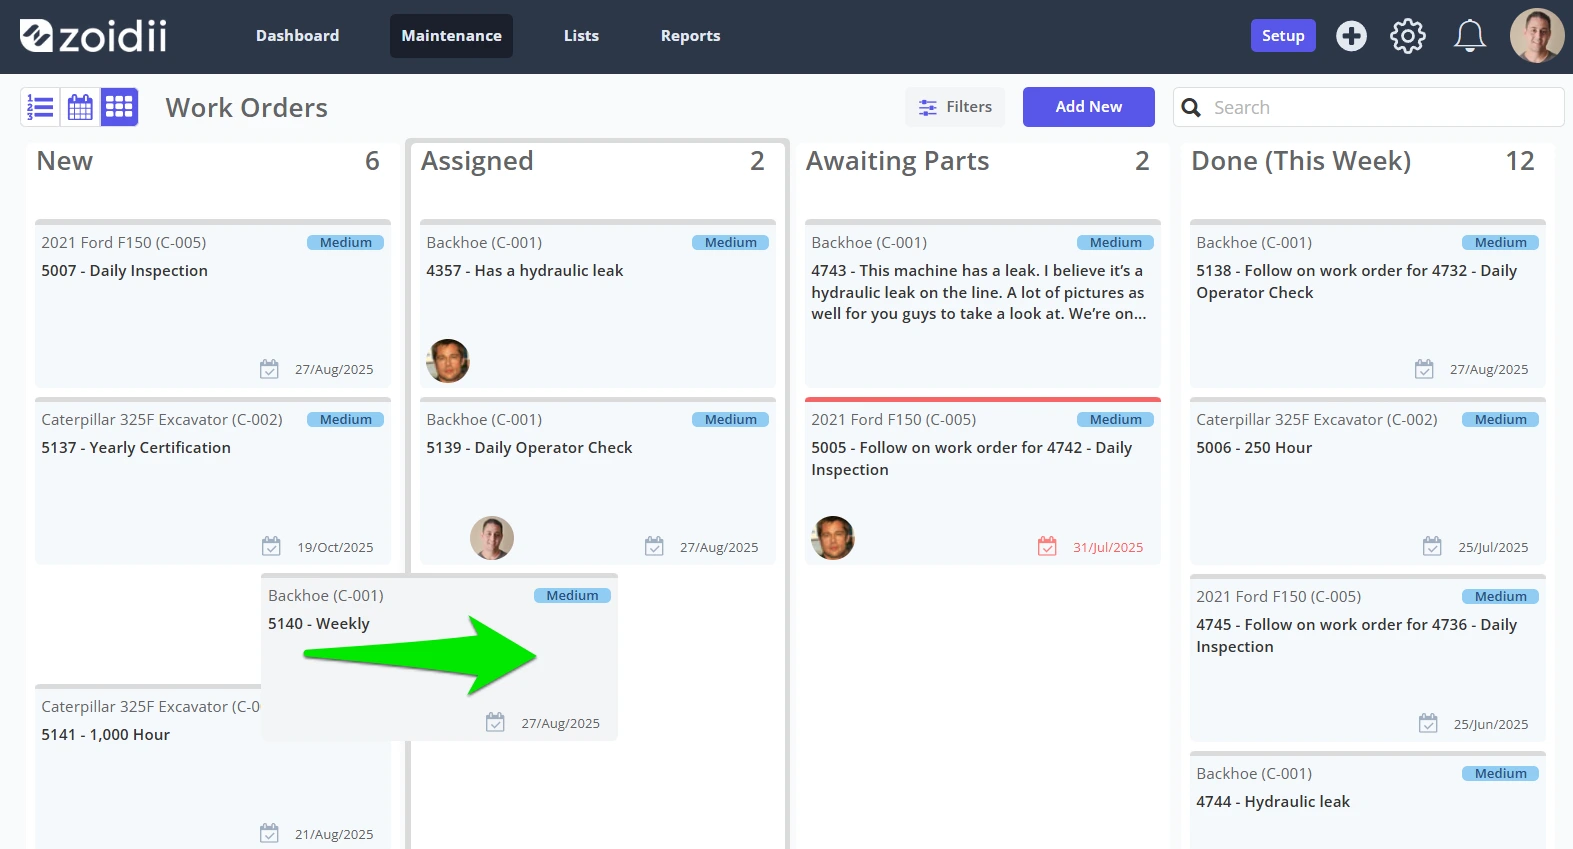This screenshot has width=1573, height=849.
Task: Click the Add New button
Action: click(1088, 107)
